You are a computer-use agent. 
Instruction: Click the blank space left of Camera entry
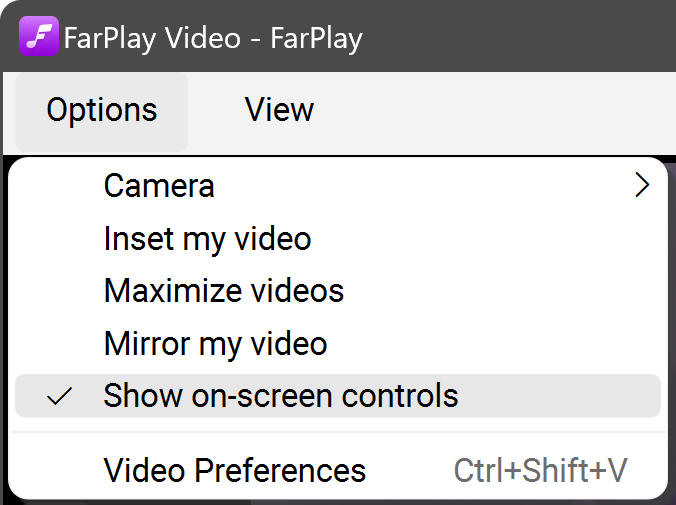(60, 186)
